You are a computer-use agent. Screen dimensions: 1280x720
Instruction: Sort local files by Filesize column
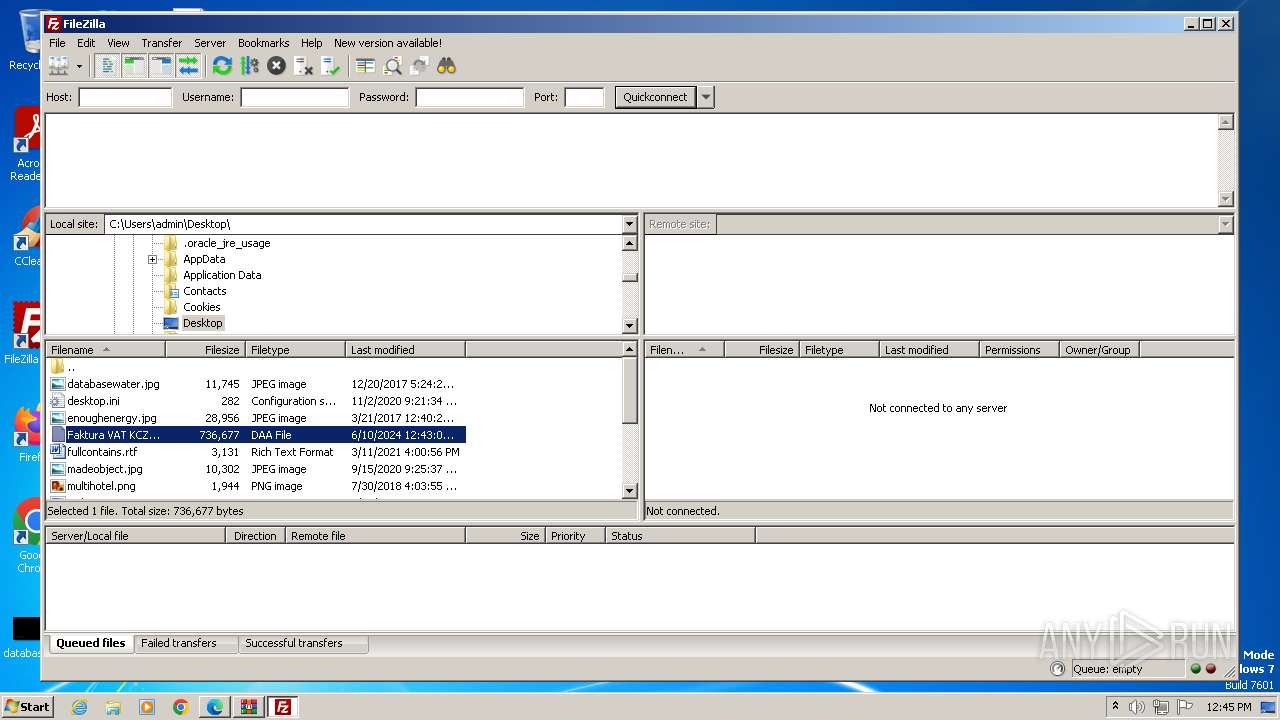point(205,350)
